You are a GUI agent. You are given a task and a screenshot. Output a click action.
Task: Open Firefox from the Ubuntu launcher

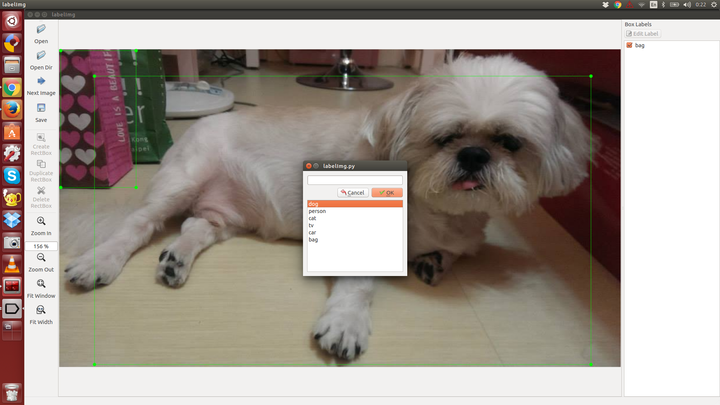pyautogui.click(x=12, y=108)
